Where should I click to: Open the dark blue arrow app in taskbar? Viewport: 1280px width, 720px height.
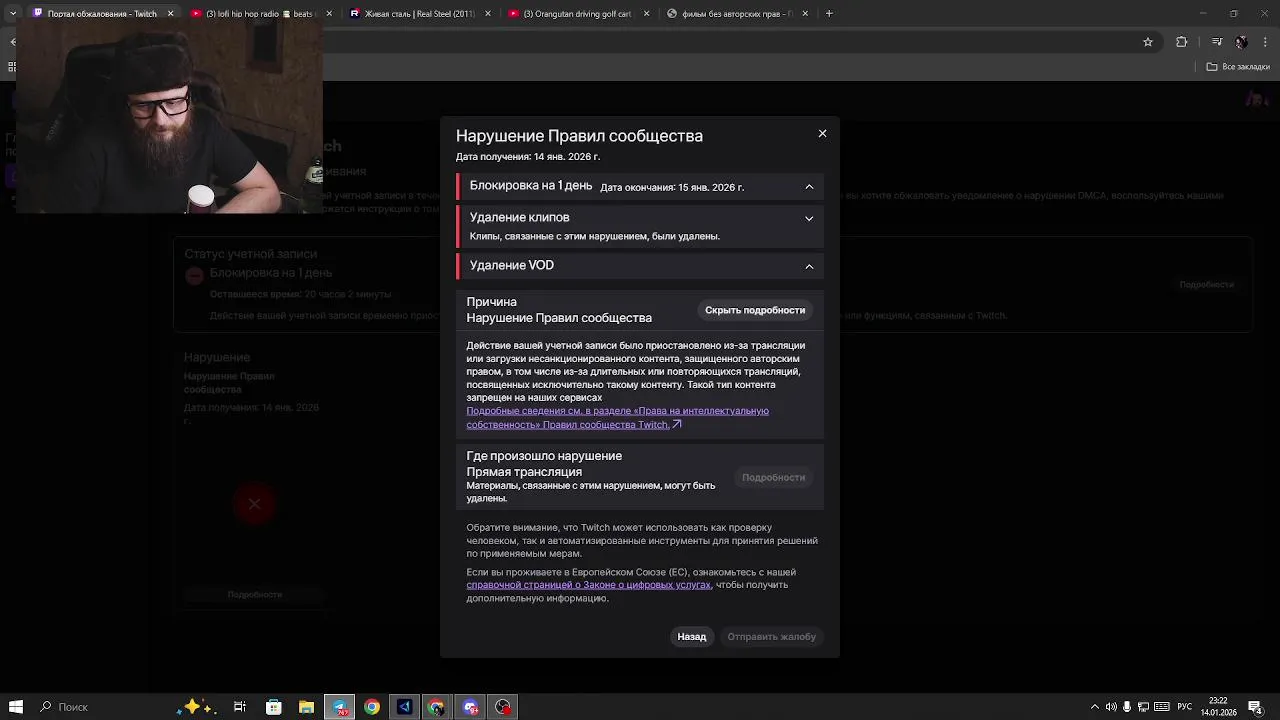click(x=404, y=707)
